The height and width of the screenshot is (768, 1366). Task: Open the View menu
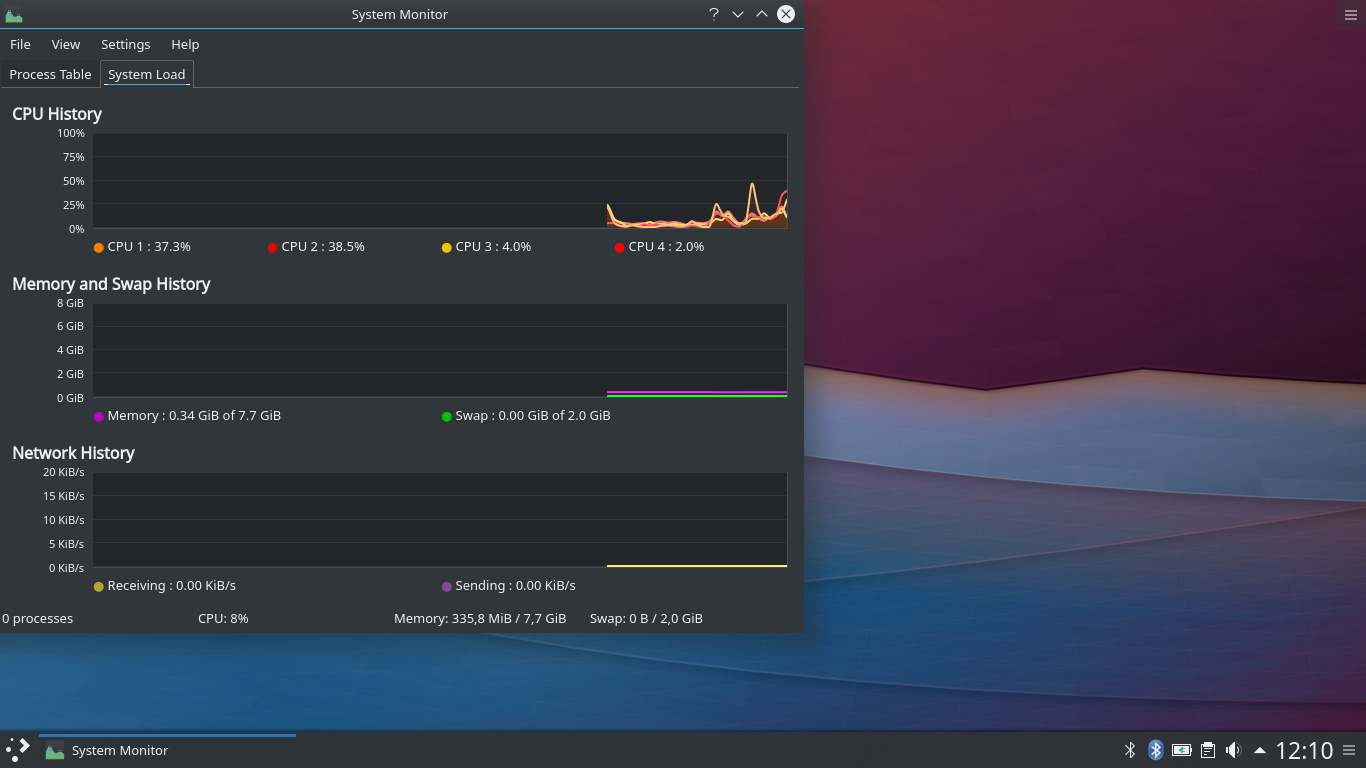[65, 44]
